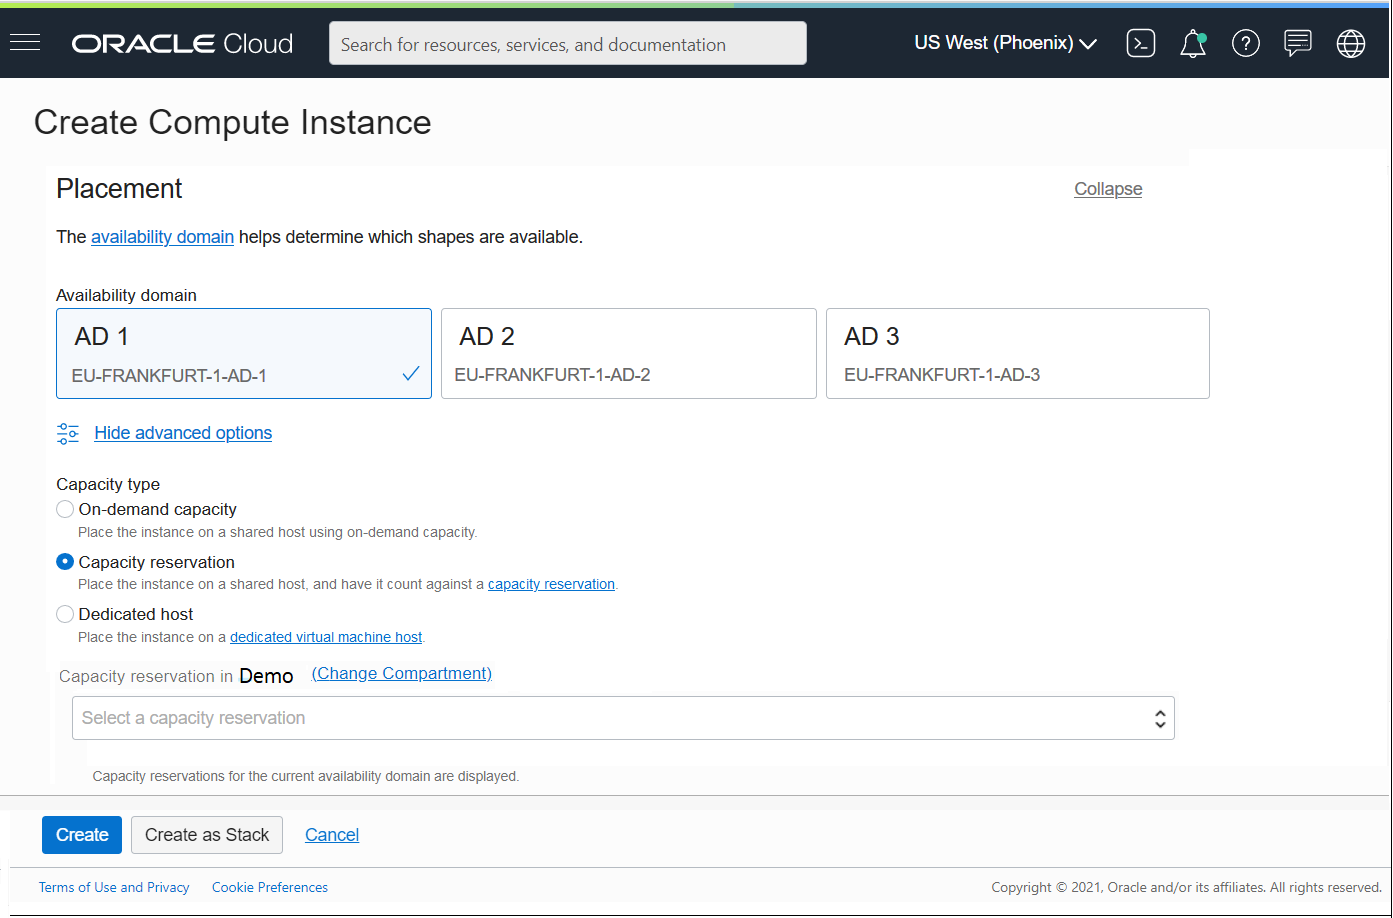Hide advanced options
This screenshot has width=1393, height=918.
pos(183,432)
